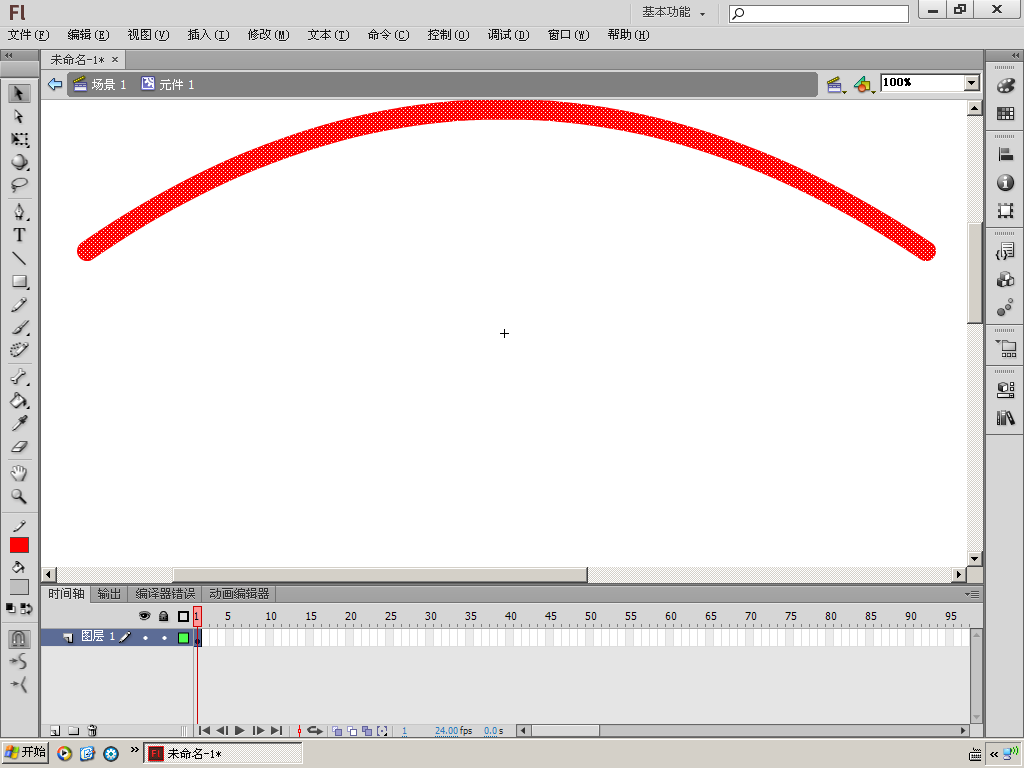The height and width of the screenshot is (768, 1024).
Task: Switch to the 动画编辑器 tab
Action: [239, 594]
